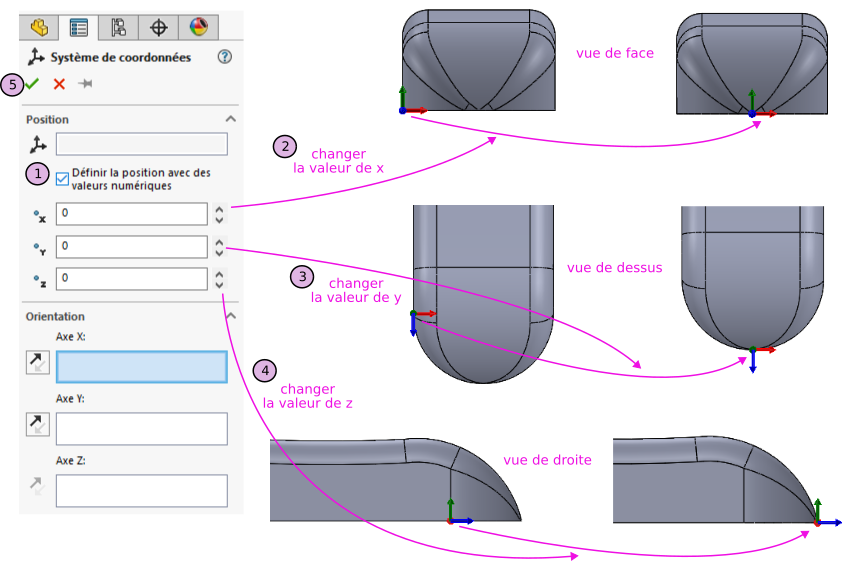Viewport: 850px width, 561px height.
Task: Click the origin selection field under Position
Action: [x=141, y=144]
